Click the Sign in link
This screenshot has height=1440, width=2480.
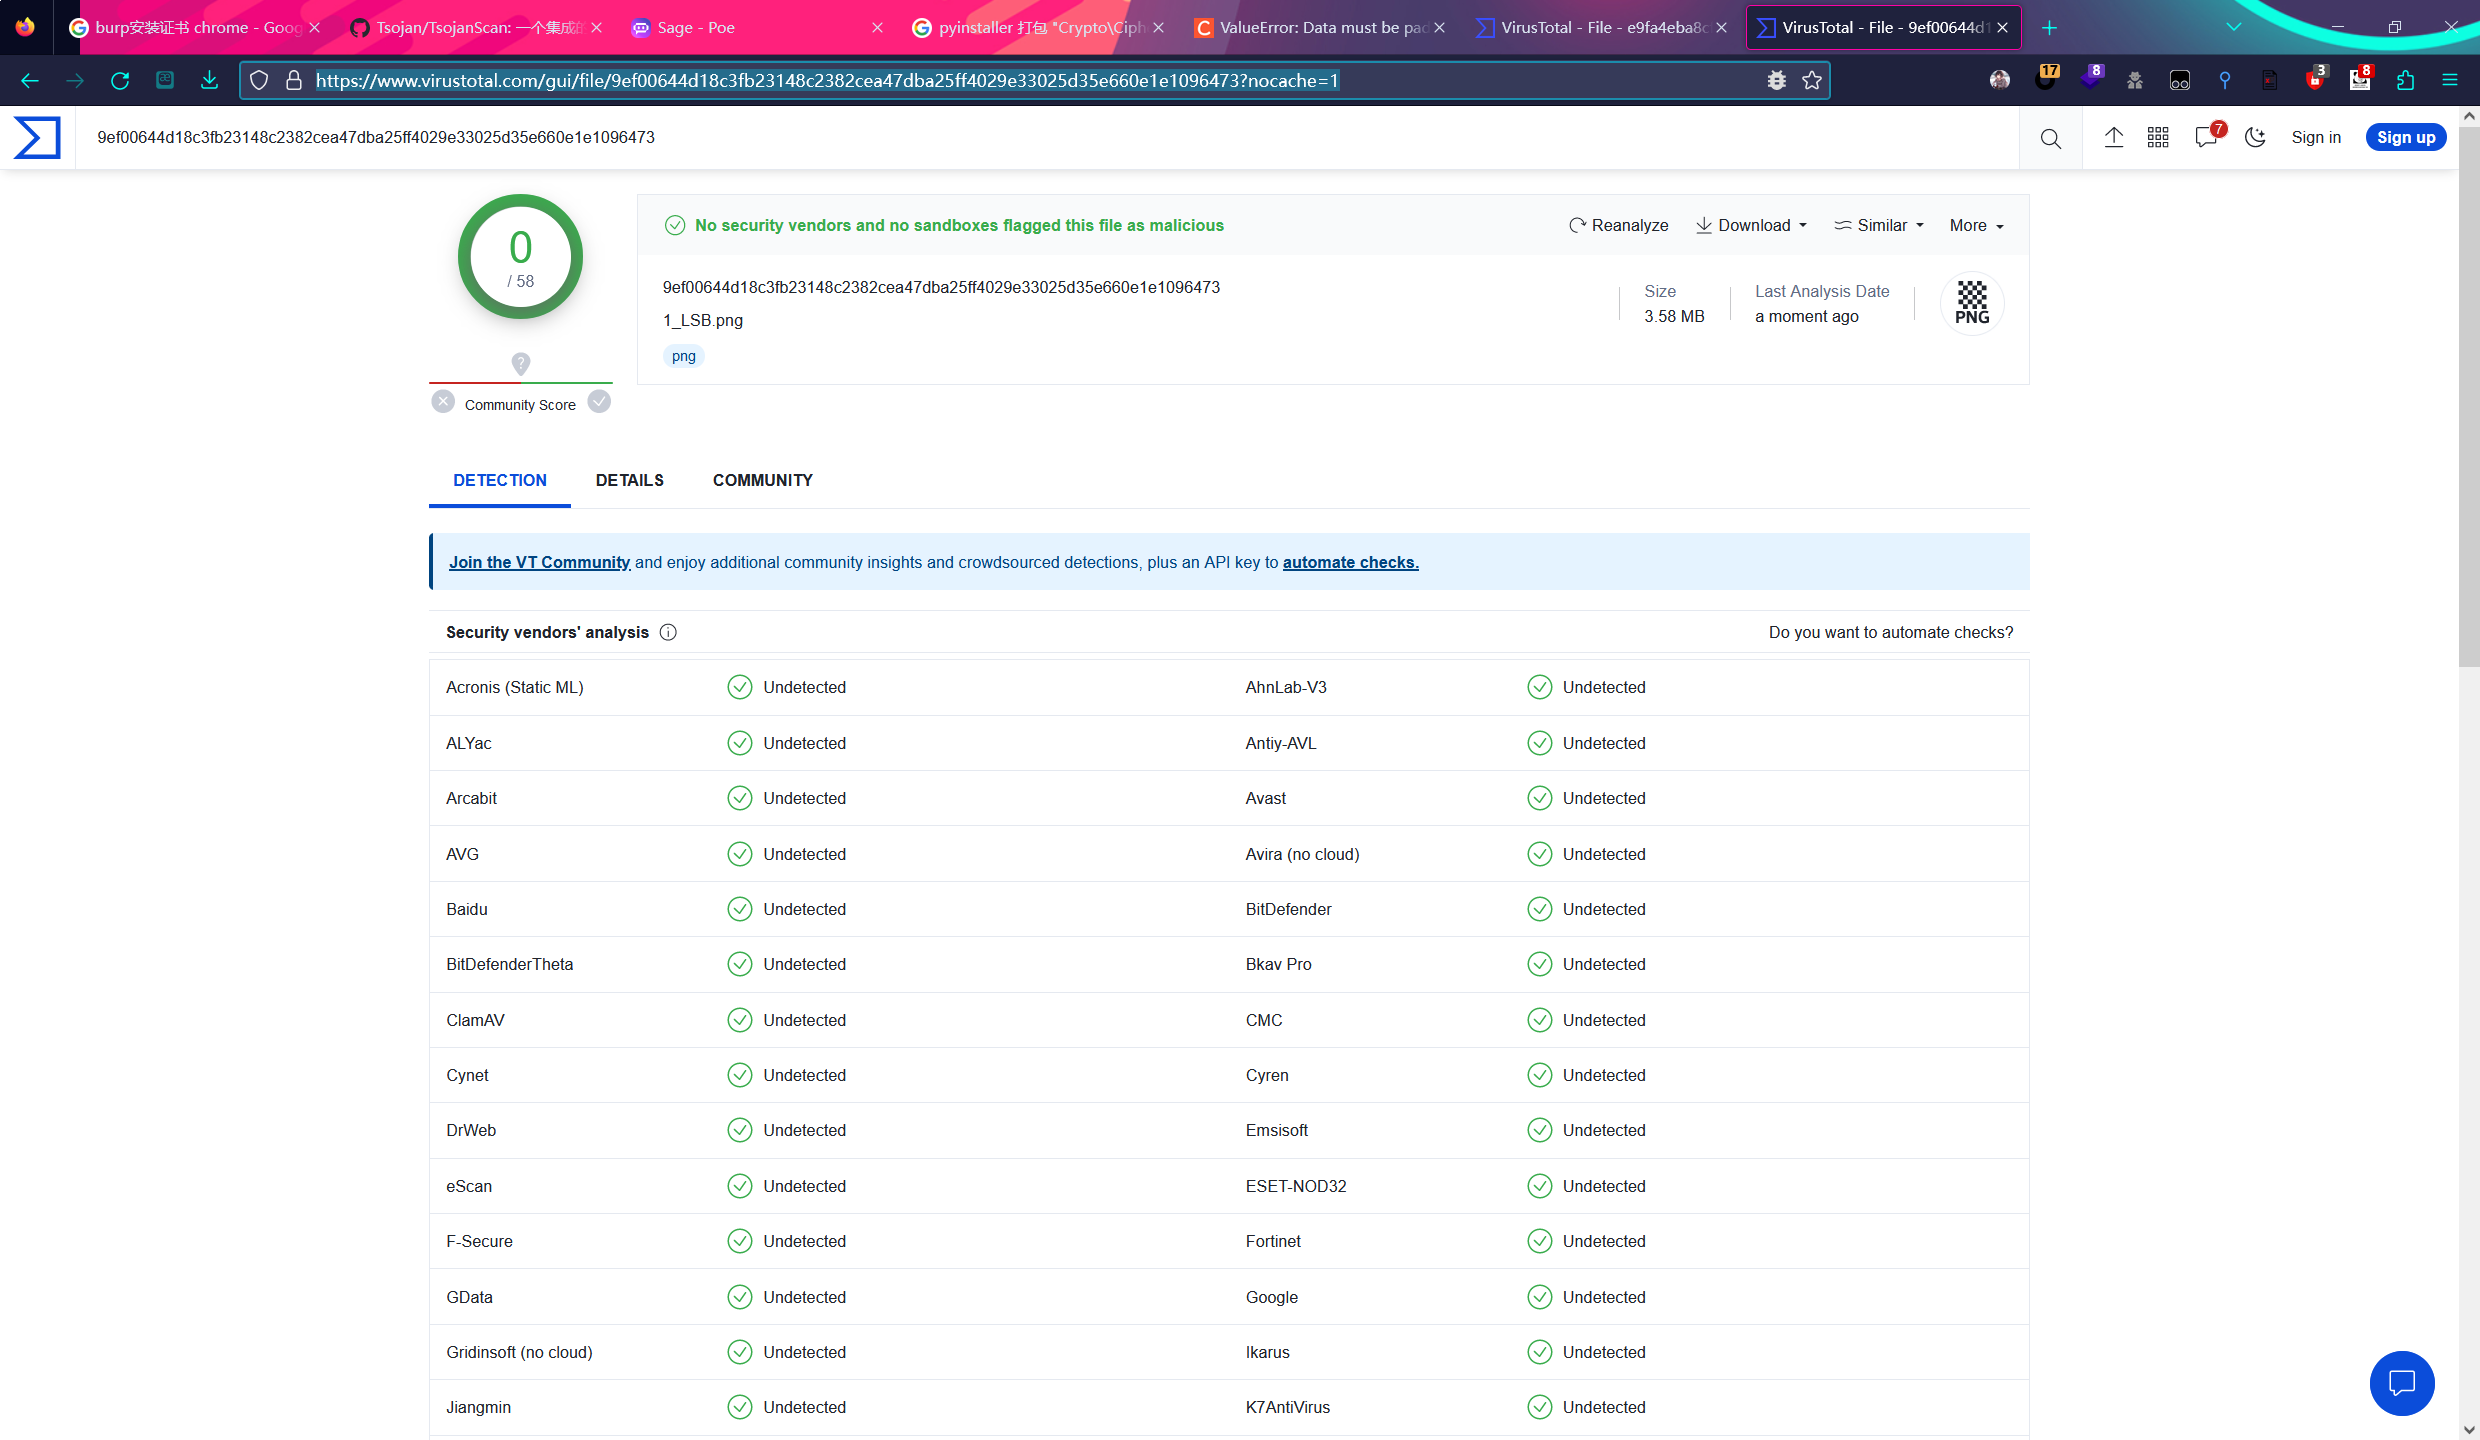click(x=2316, y=137)
